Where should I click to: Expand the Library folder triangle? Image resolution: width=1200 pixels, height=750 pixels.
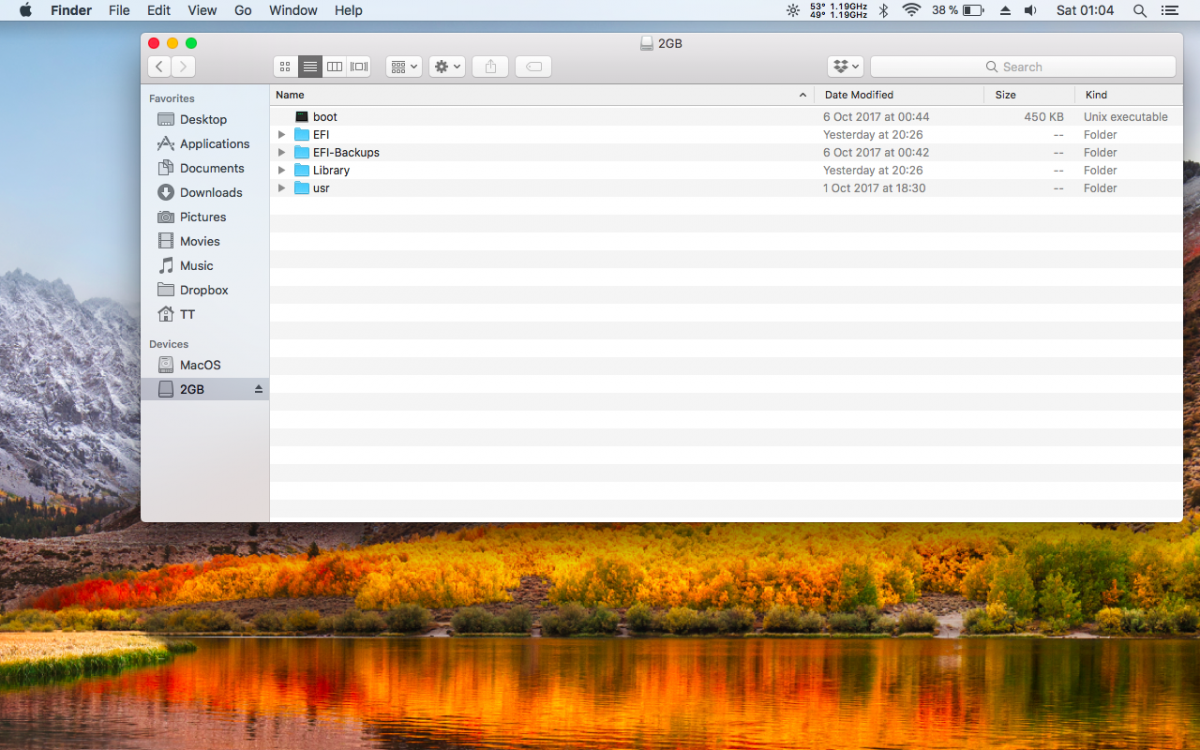282,171
